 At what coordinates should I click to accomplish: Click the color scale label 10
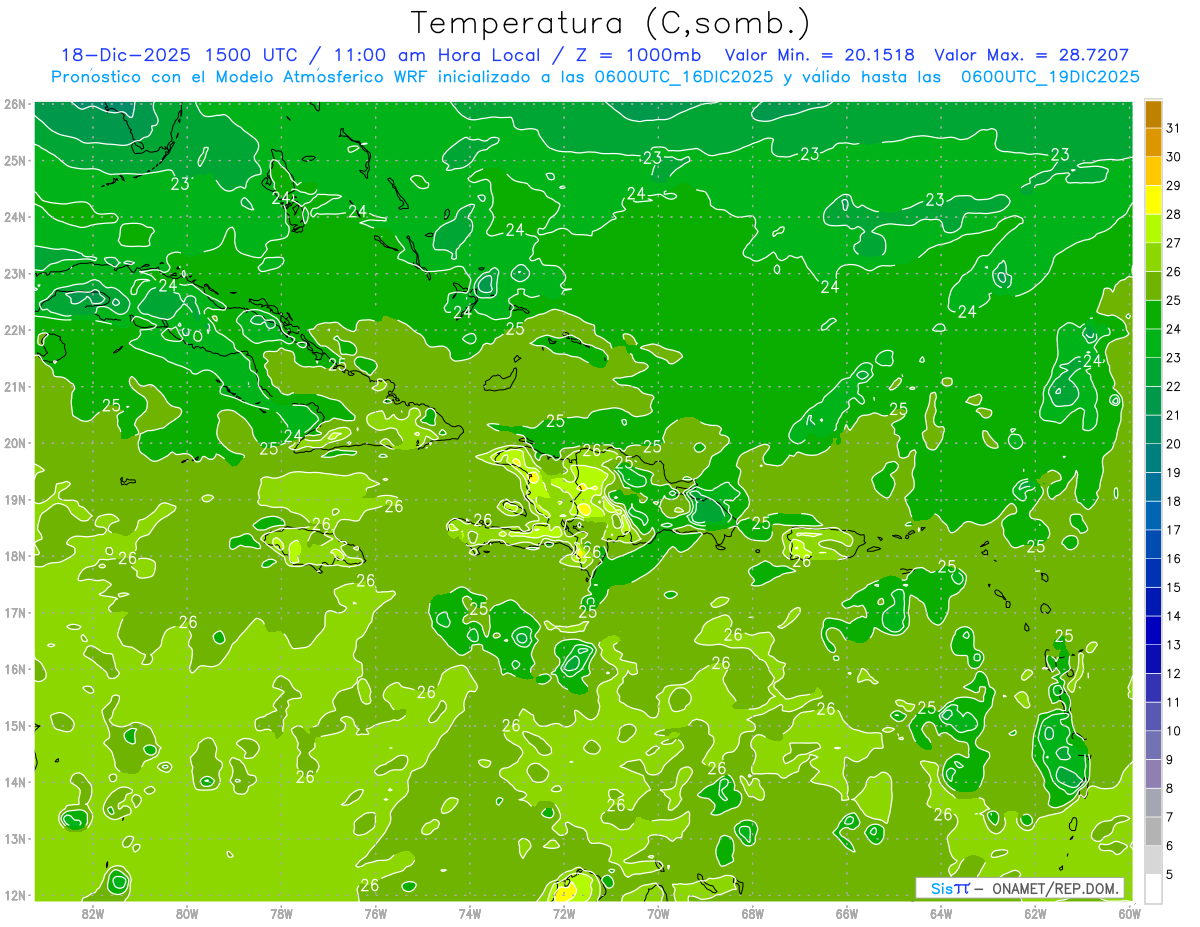click(1173, 731)
